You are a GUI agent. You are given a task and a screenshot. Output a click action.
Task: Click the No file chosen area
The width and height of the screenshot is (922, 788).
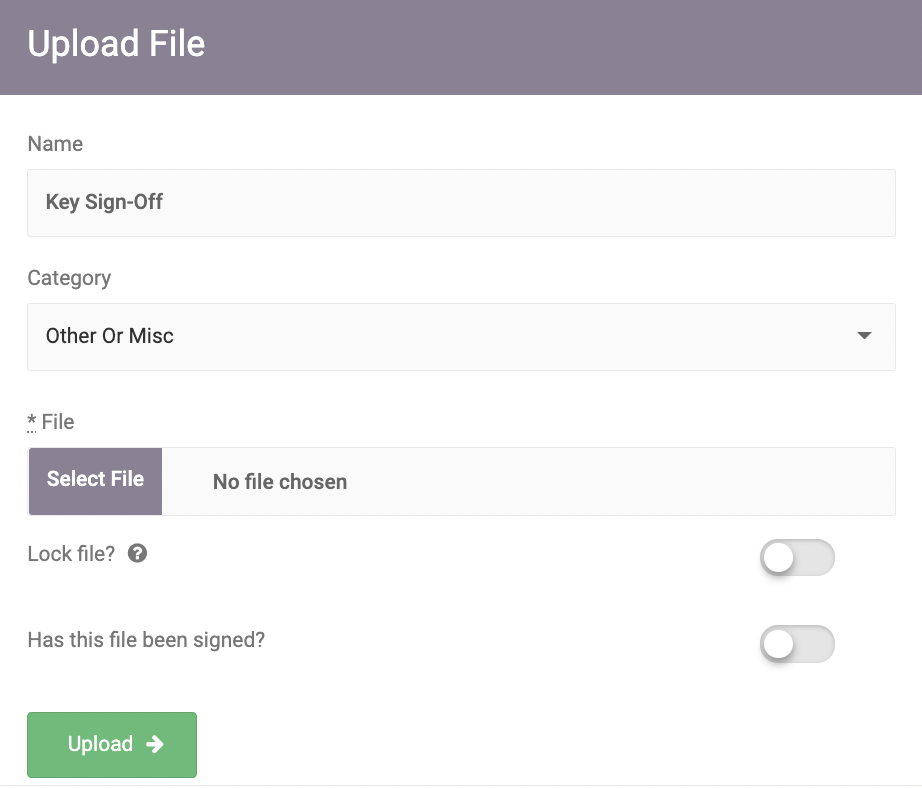coord(279,481)
